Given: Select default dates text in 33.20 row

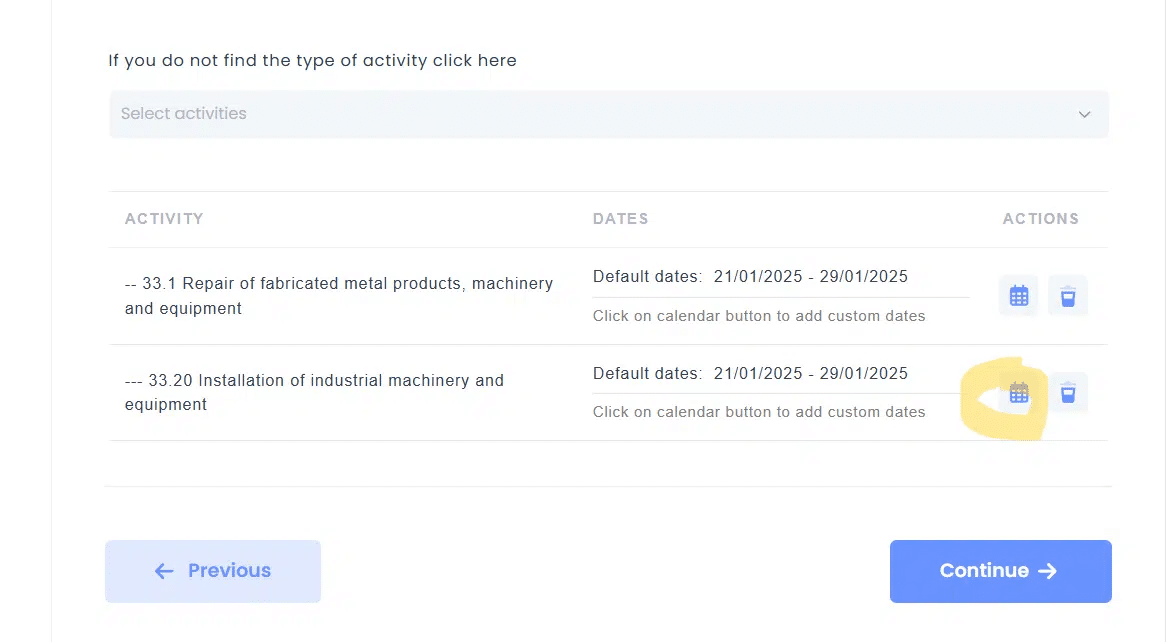Looking at the screenshot, I should [x=750, y=373].
